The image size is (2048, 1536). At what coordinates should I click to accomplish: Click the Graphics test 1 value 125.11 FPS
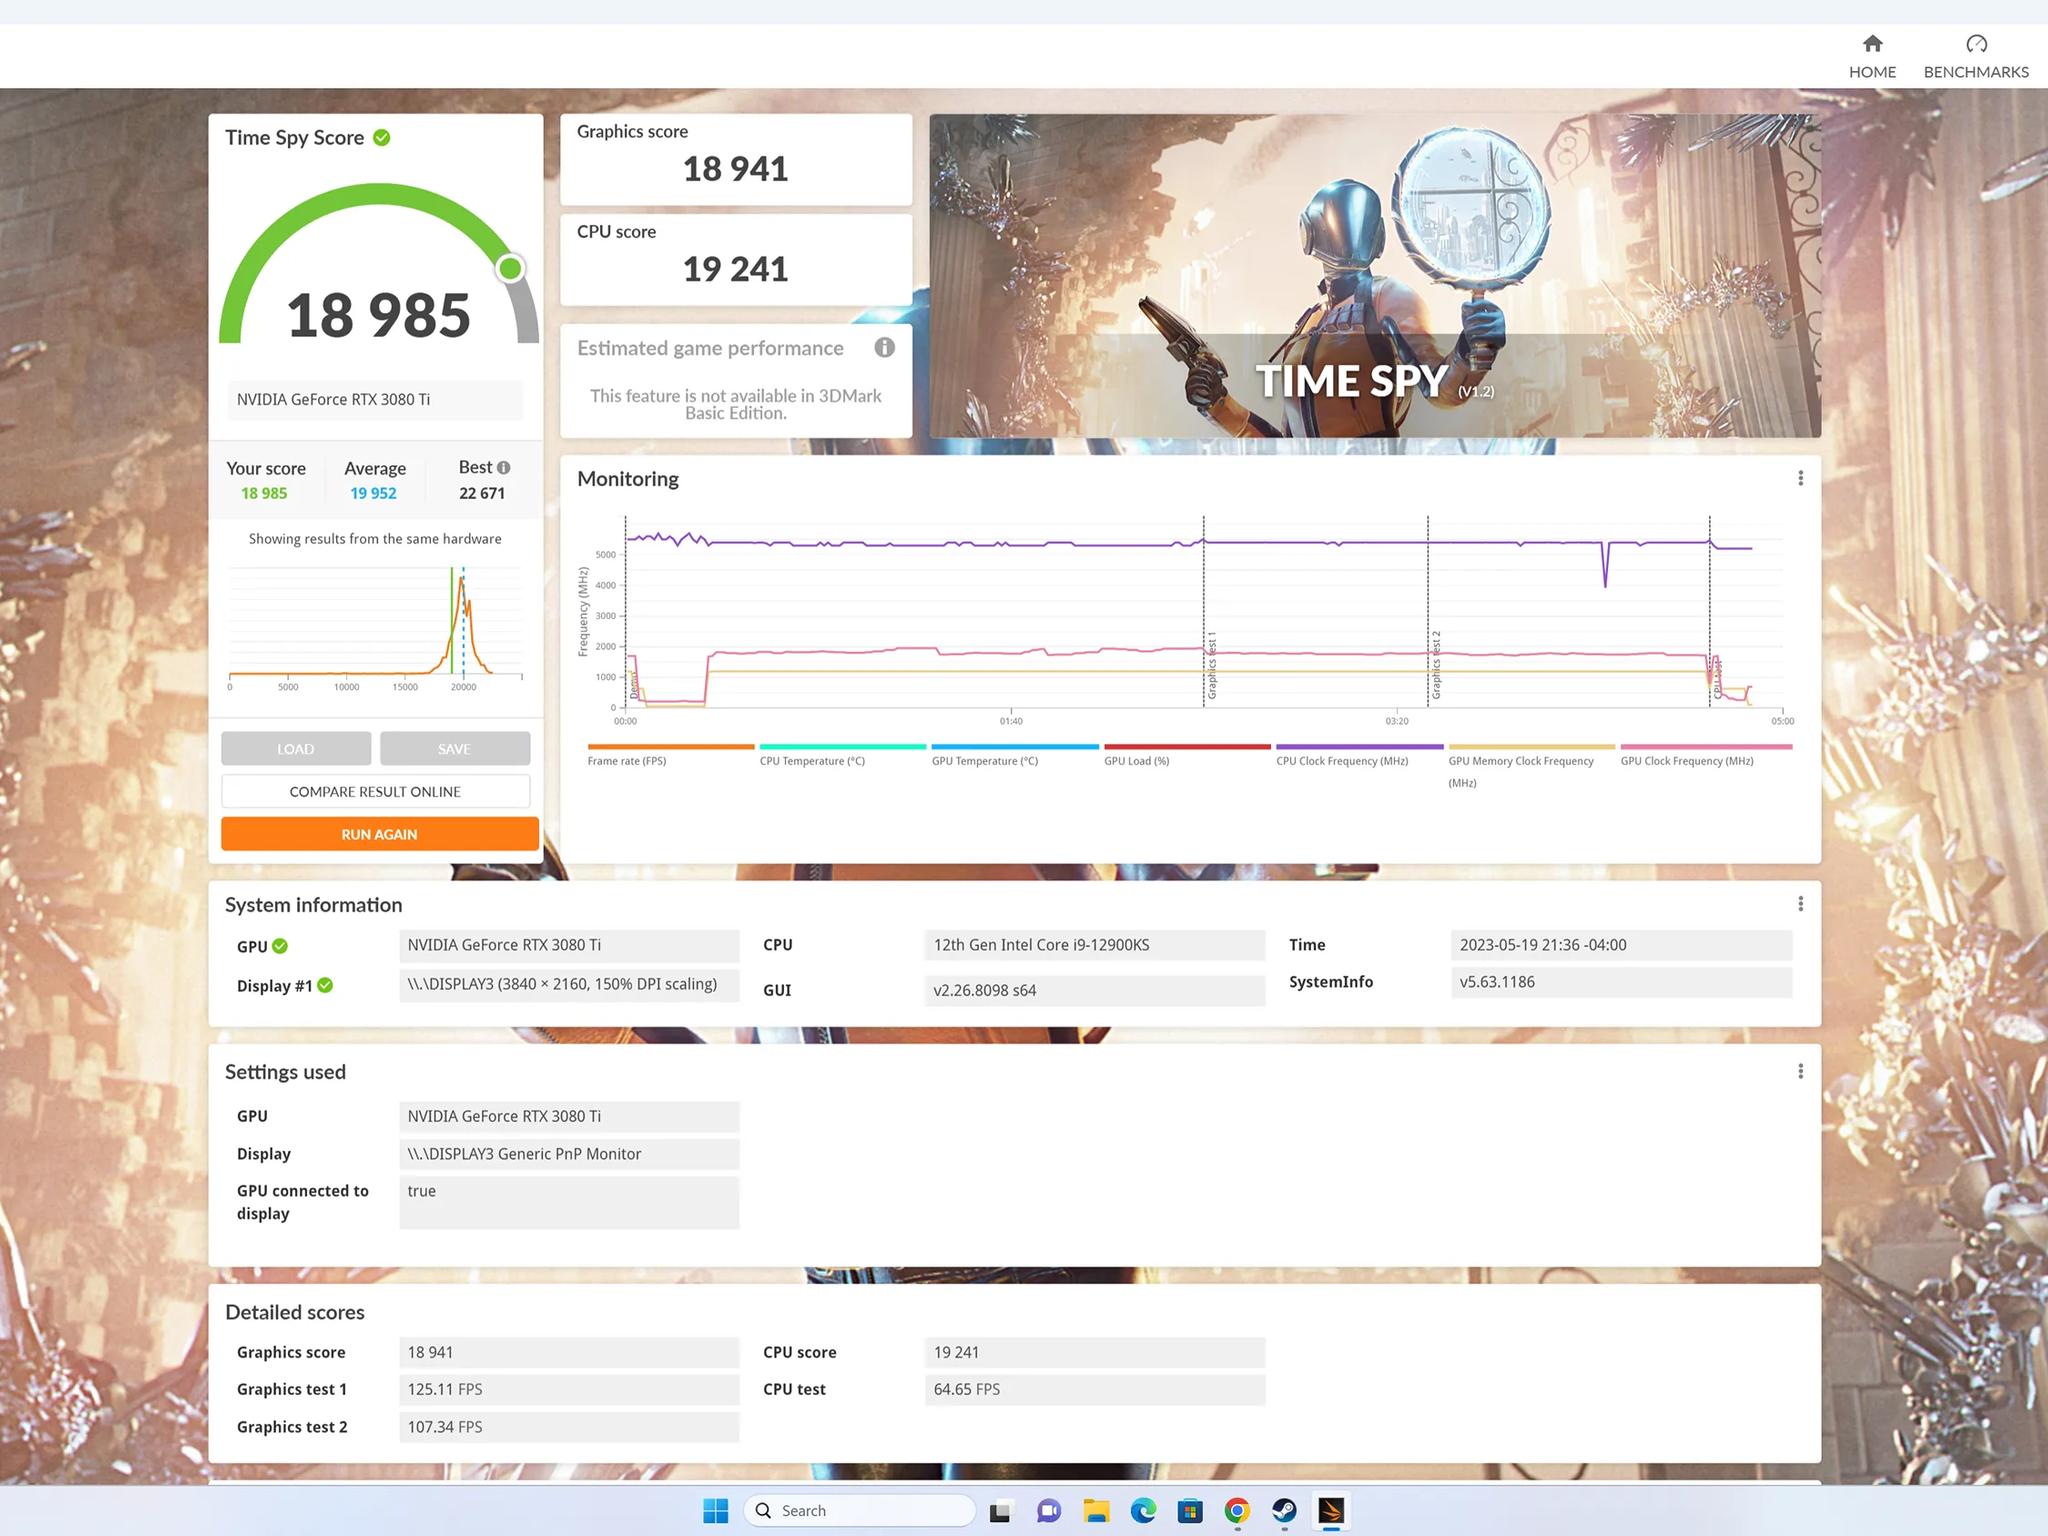(x=569, y=1390)
